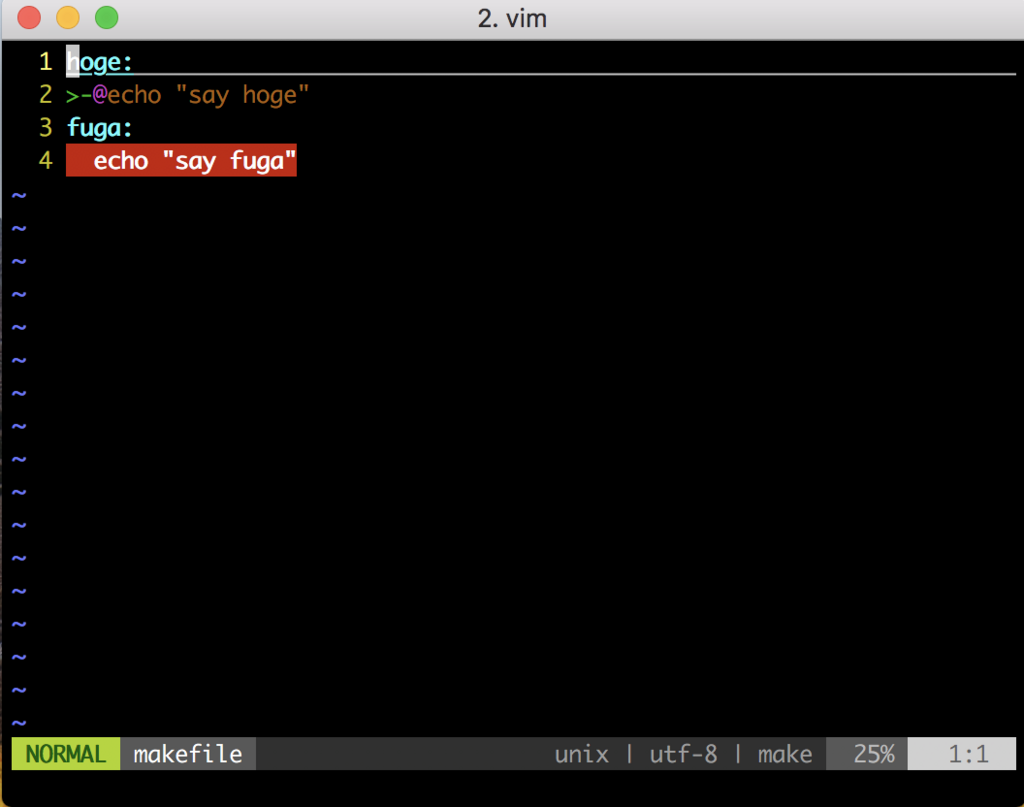The height and width of the screenshot is (807, 1024).
Task: Select the hoge: target label
Action: [99, 61]
